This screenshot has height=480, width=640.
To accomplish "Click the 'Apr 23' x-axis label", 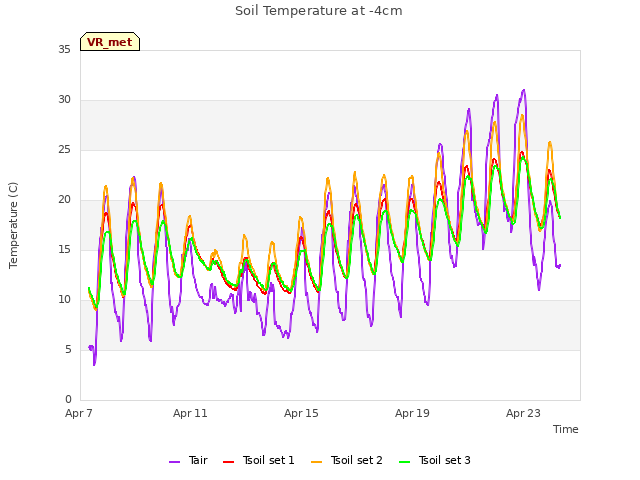I will [x=523, y=413].
